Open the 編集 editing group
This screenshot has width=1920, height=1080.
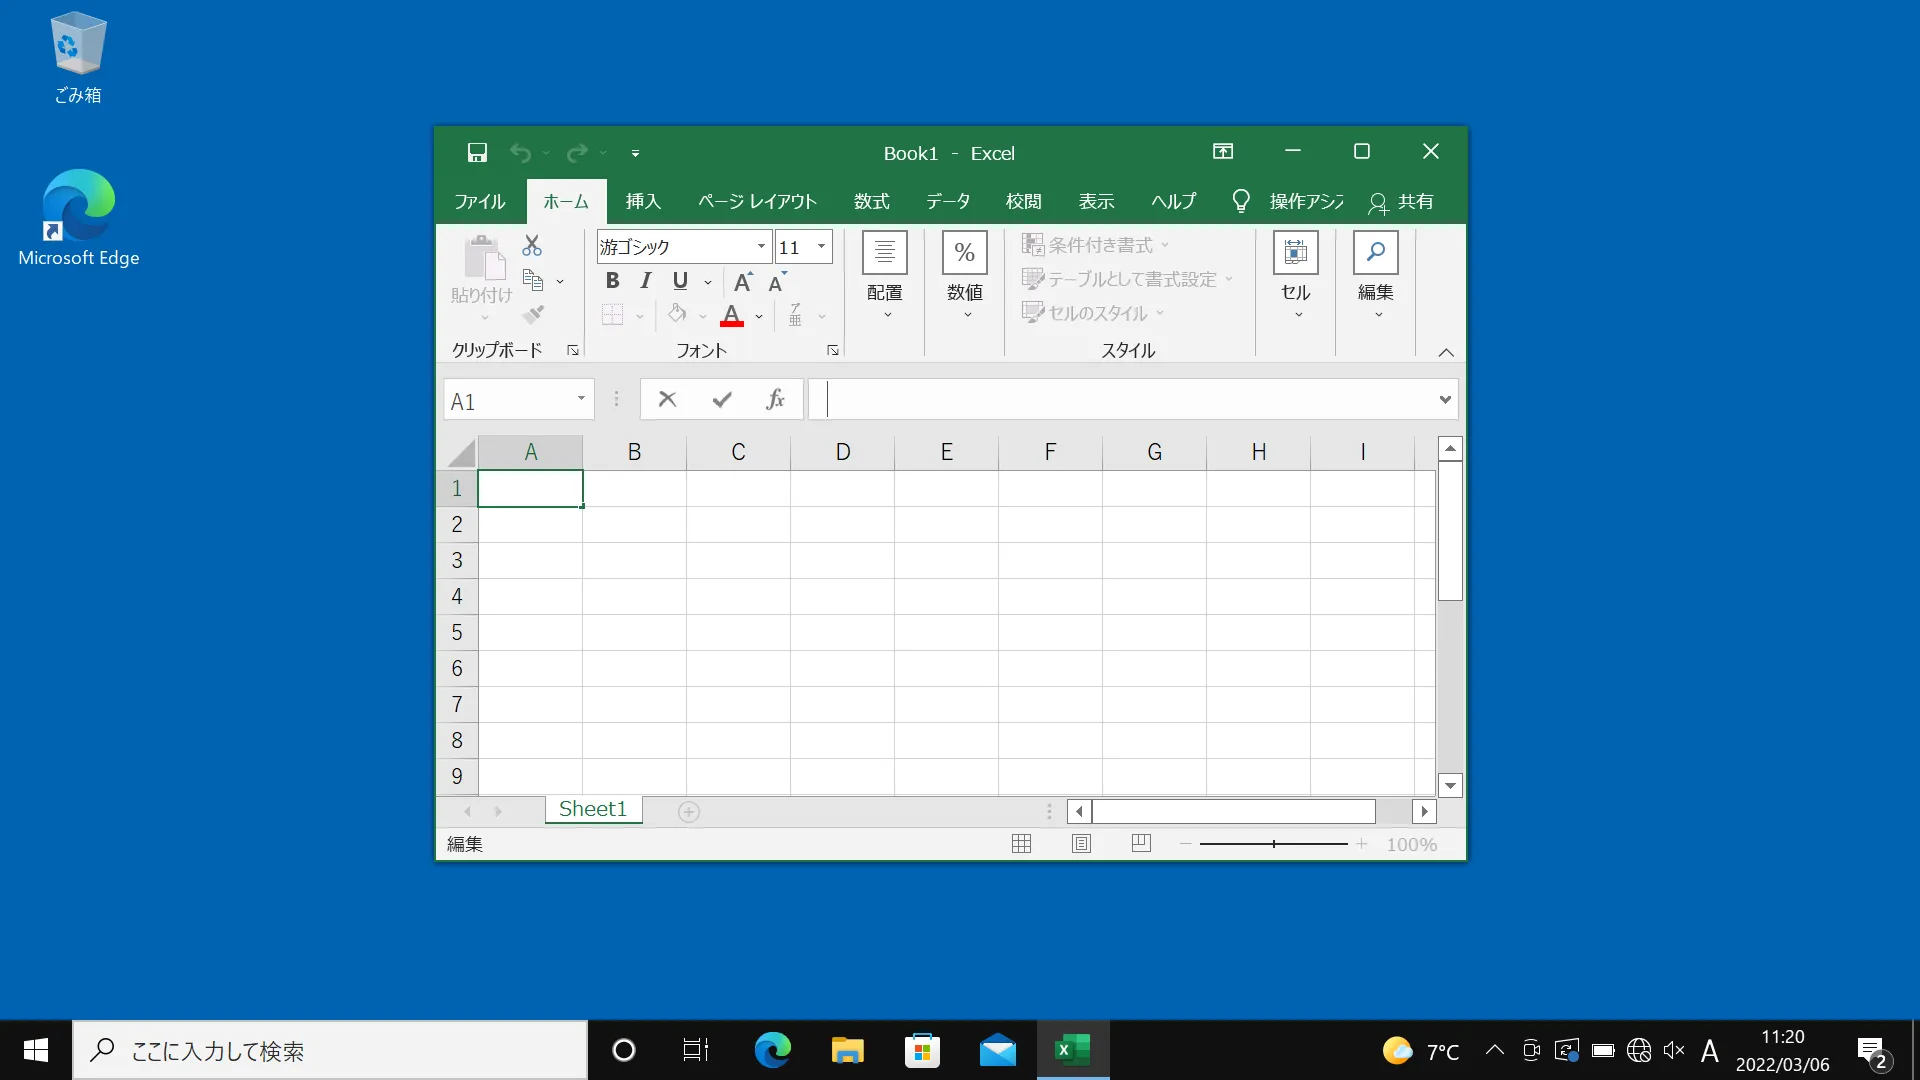[x=1376, y=276]
